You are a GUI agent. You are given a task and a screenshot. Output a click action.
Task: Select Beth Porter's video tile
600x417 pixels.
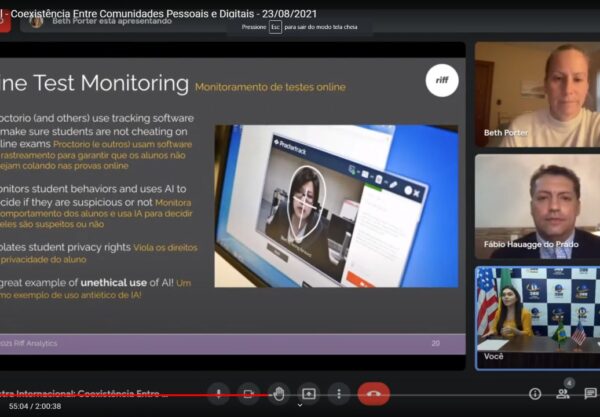coord(536,94)
